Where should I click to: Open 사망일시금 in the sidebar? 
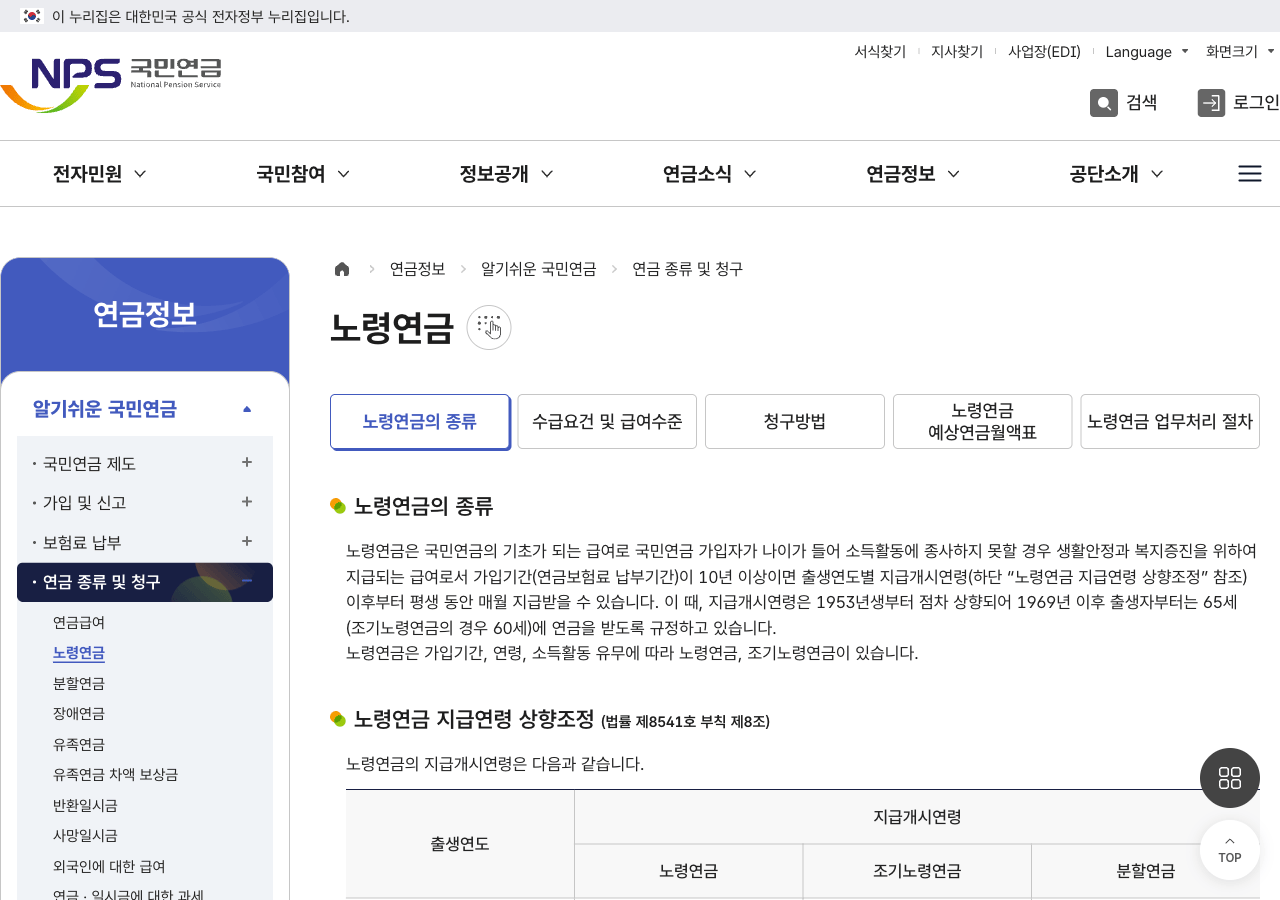click(x=85, y=835)
